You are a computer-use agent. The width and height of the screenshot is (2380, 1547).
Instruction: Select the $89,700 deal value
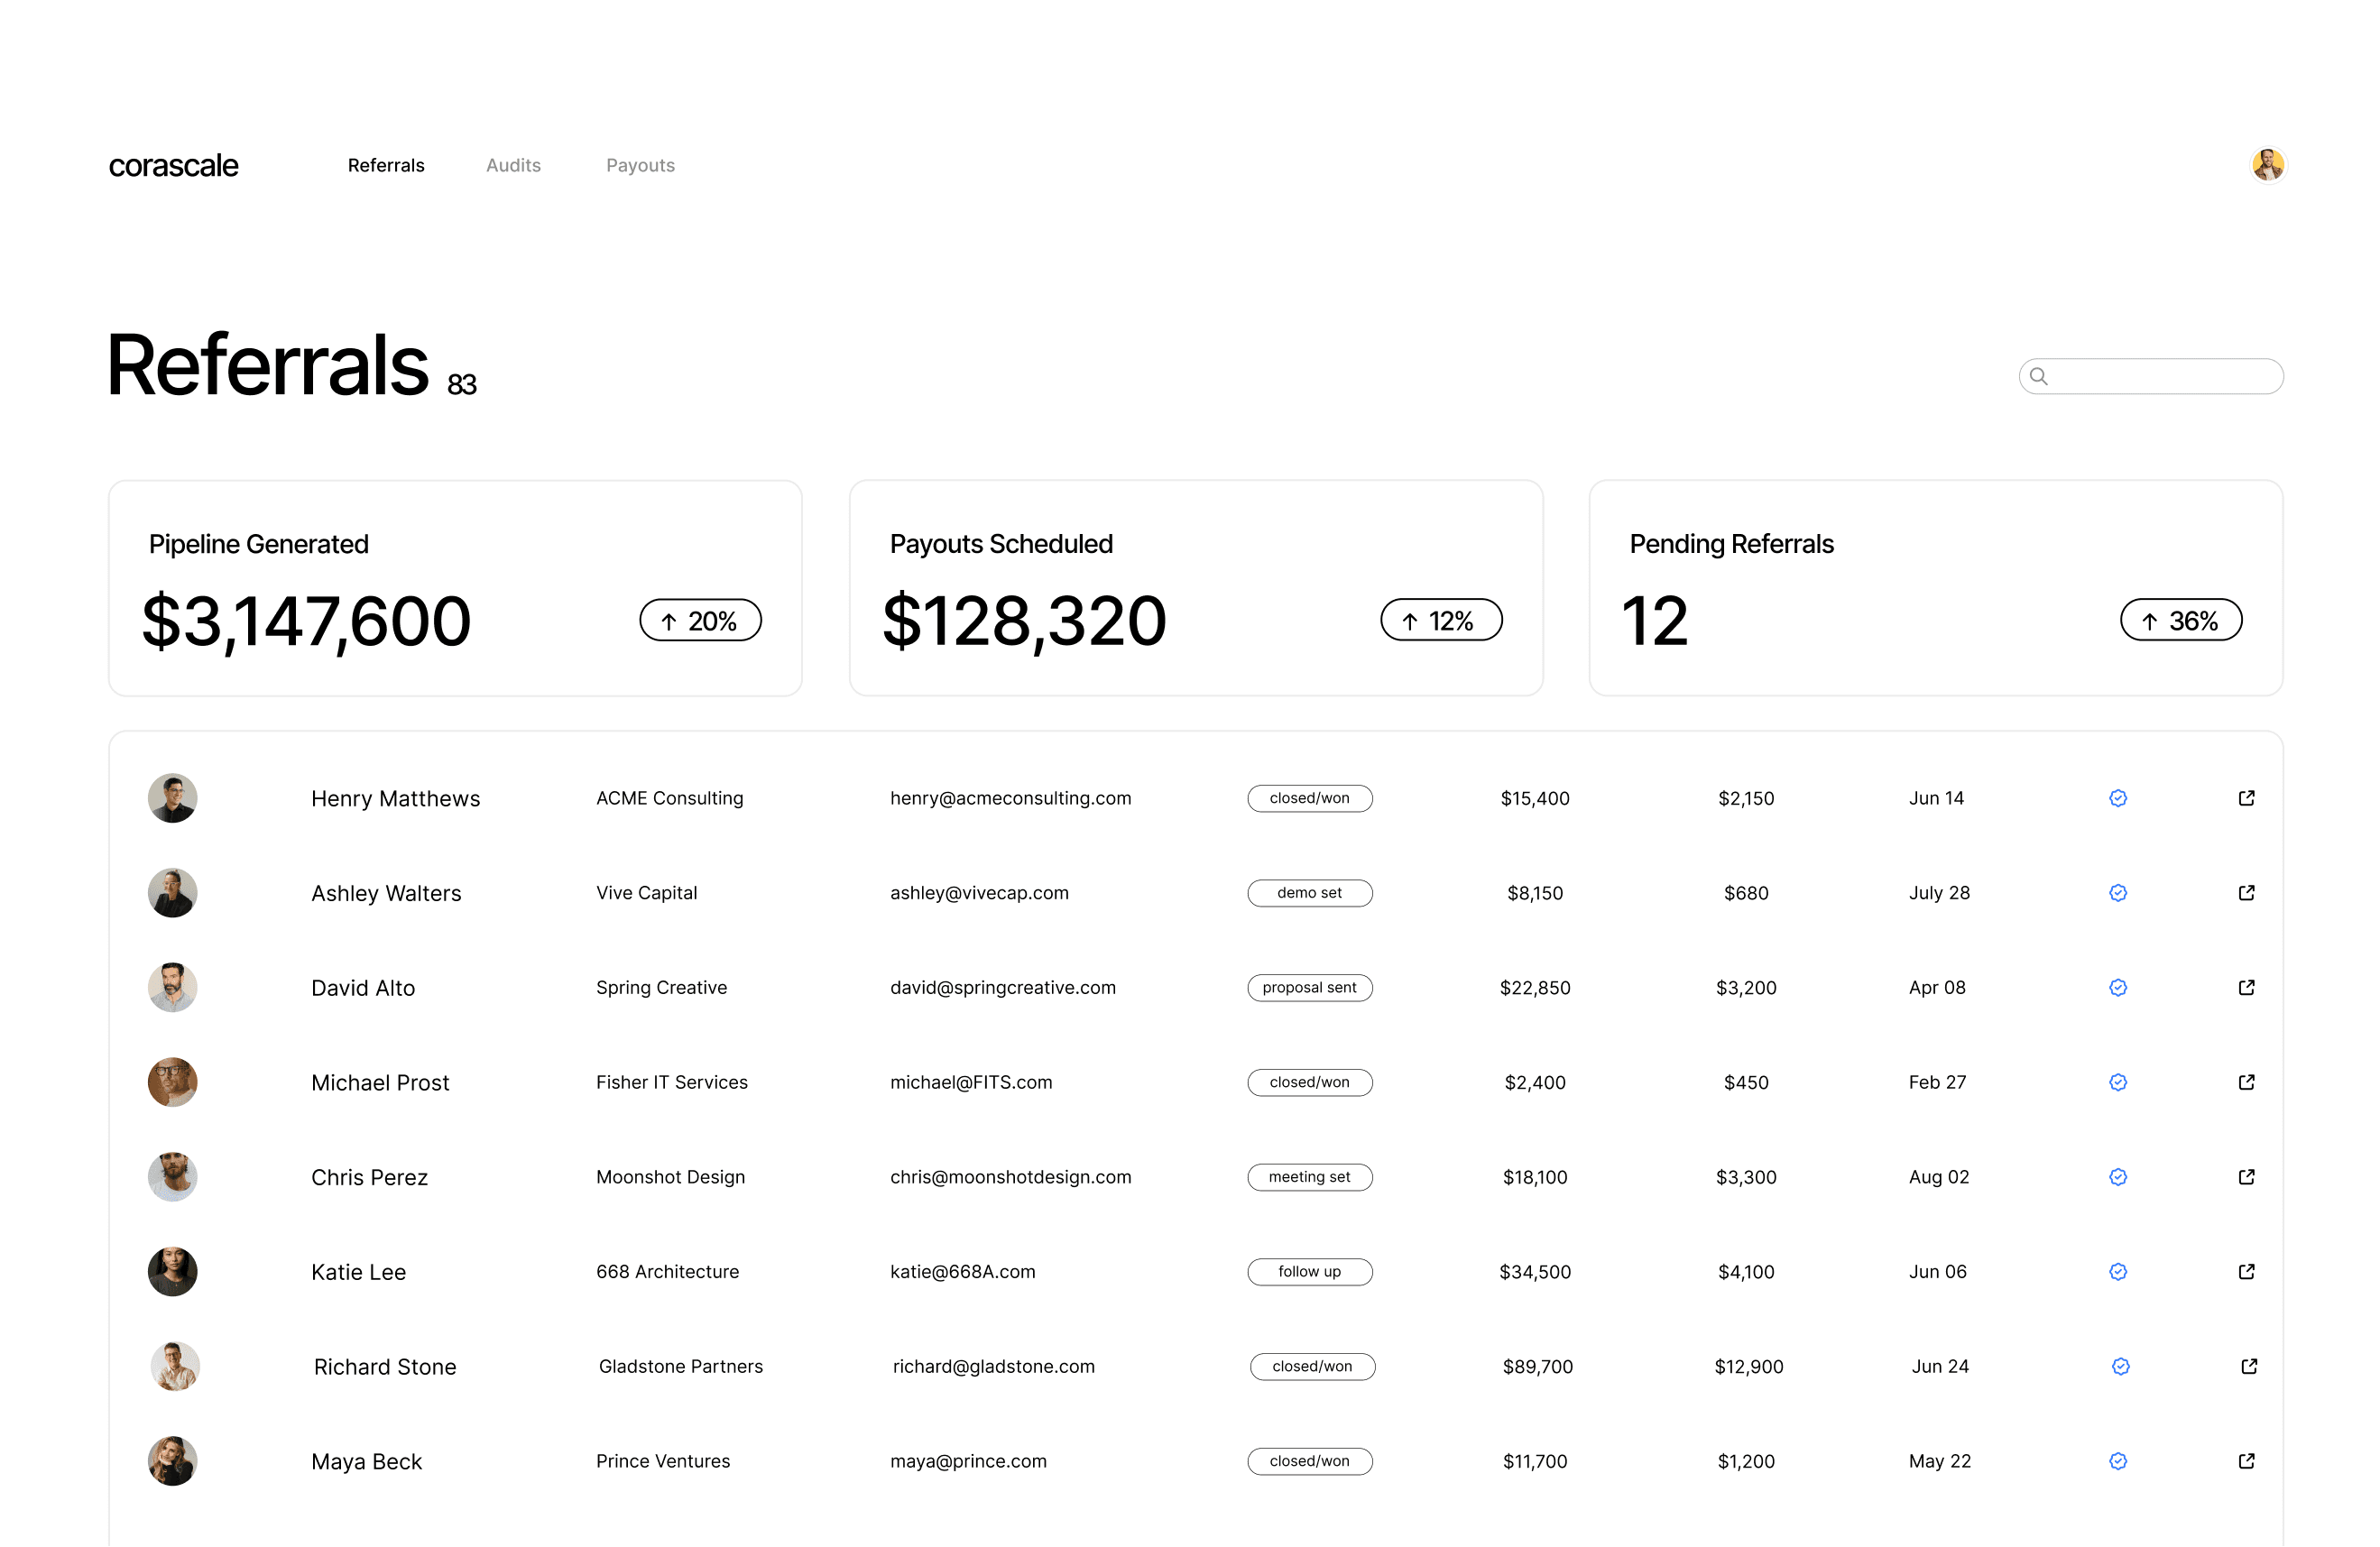click(x=1538, y=1366)
